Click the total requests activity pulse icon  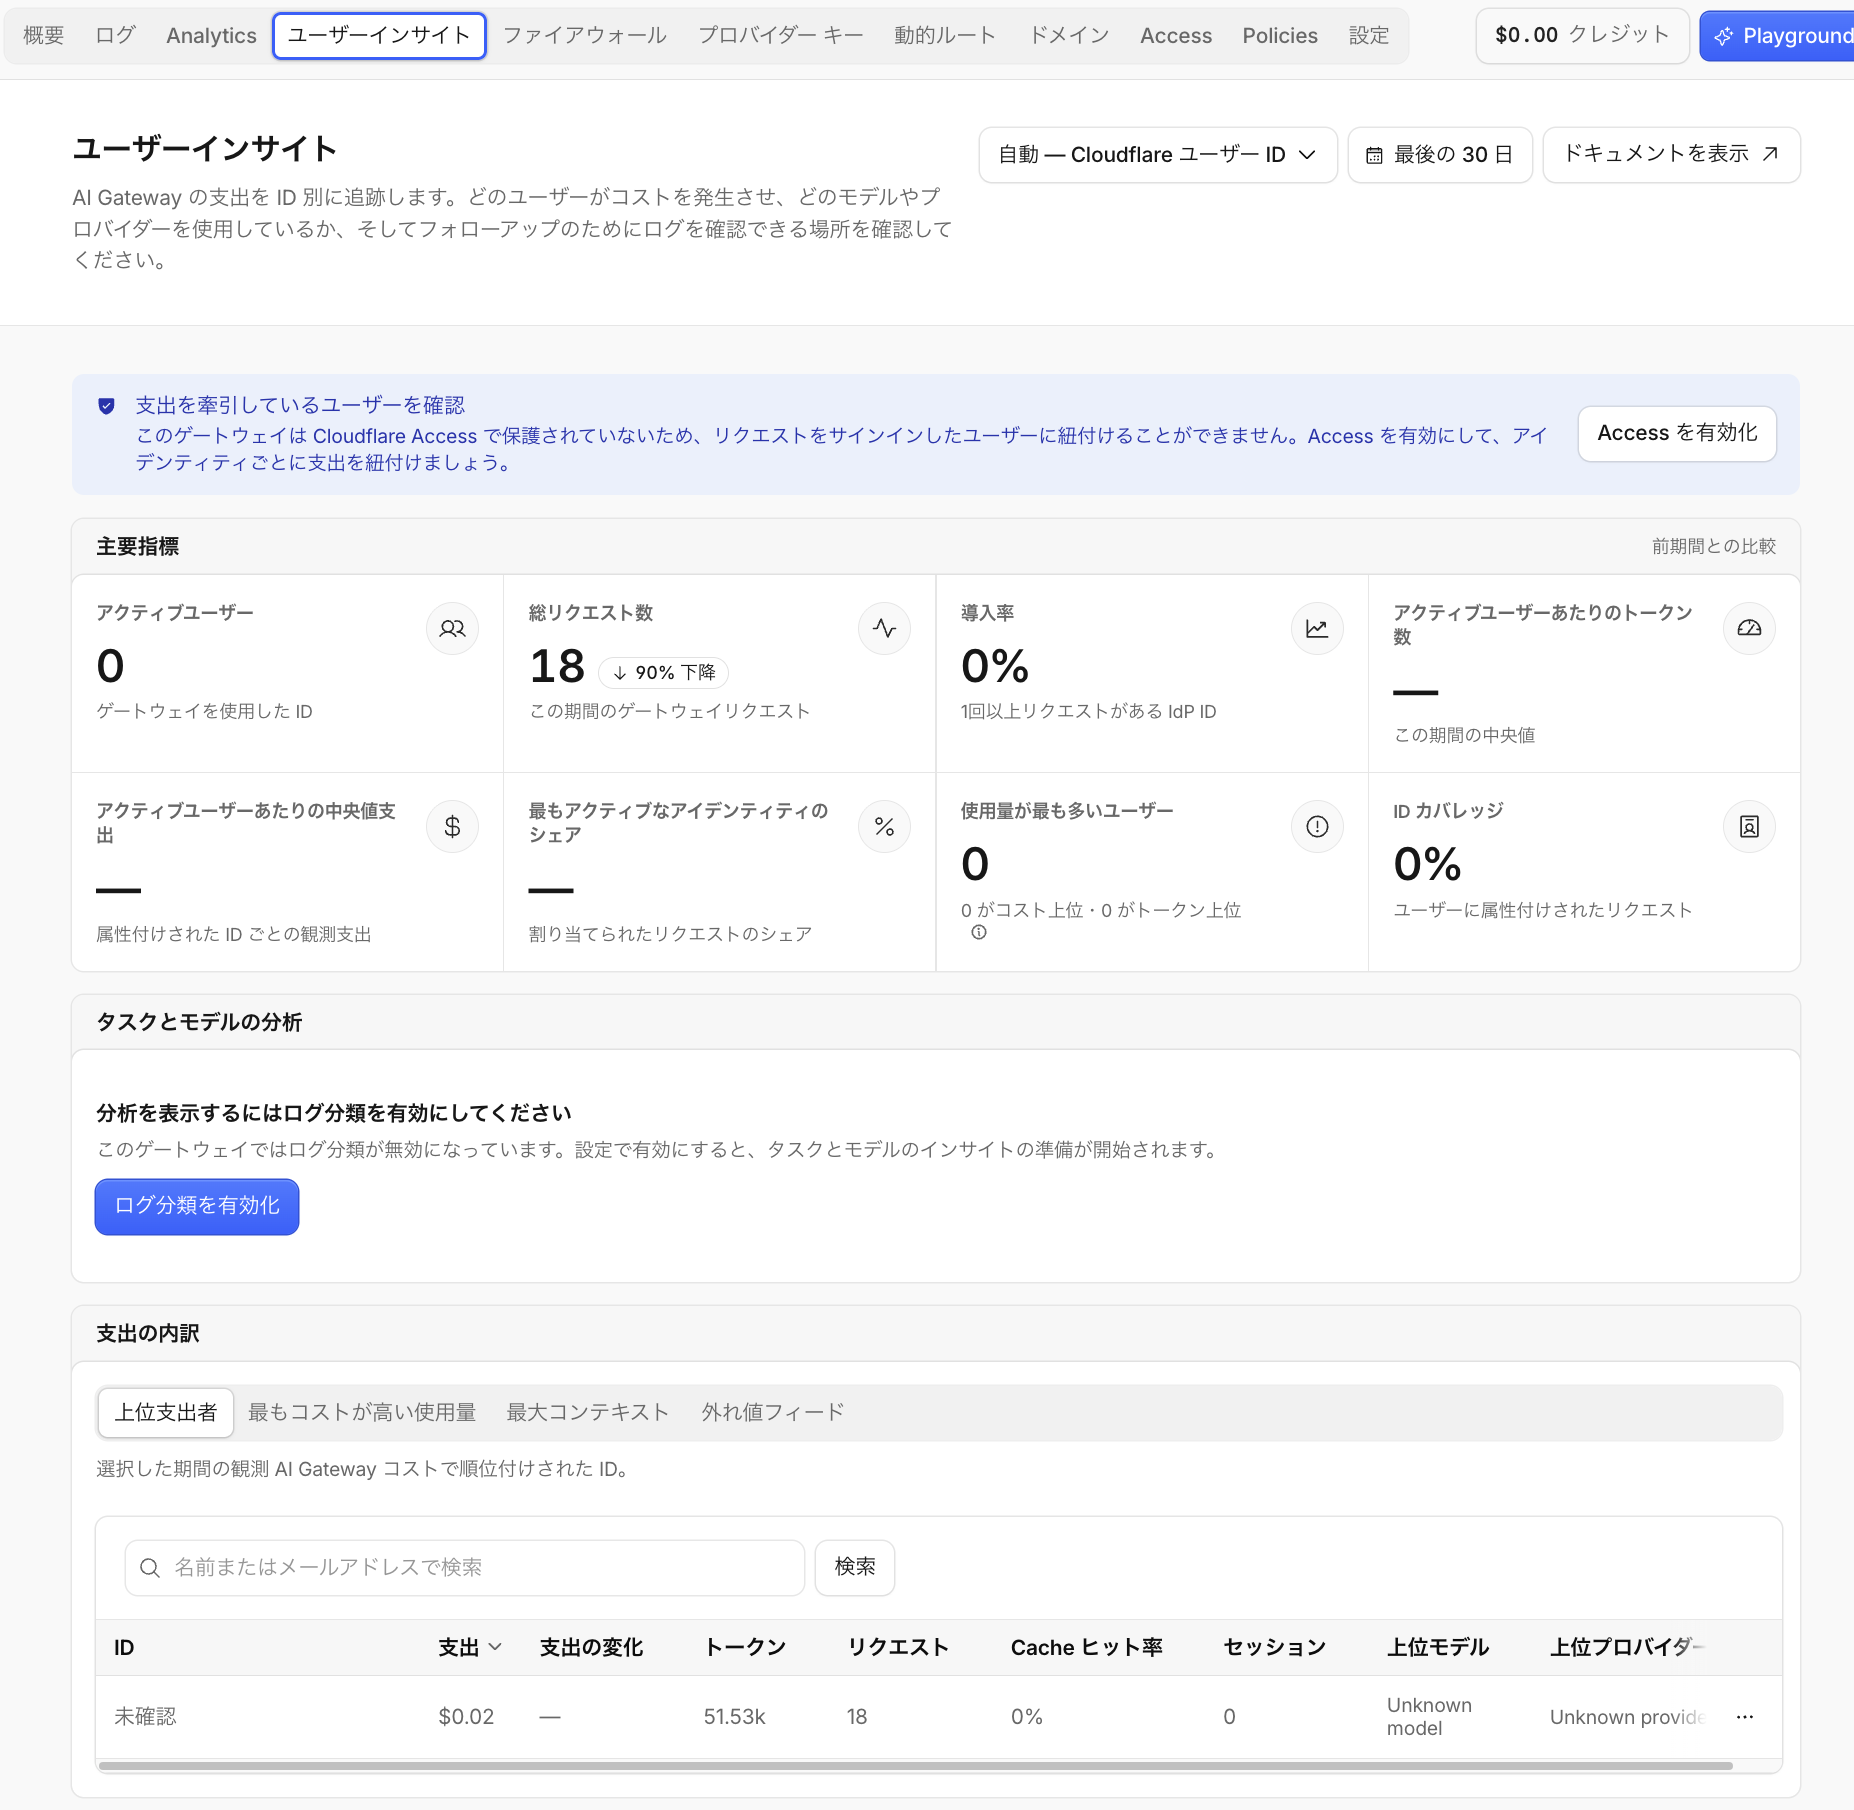[884, 629]
